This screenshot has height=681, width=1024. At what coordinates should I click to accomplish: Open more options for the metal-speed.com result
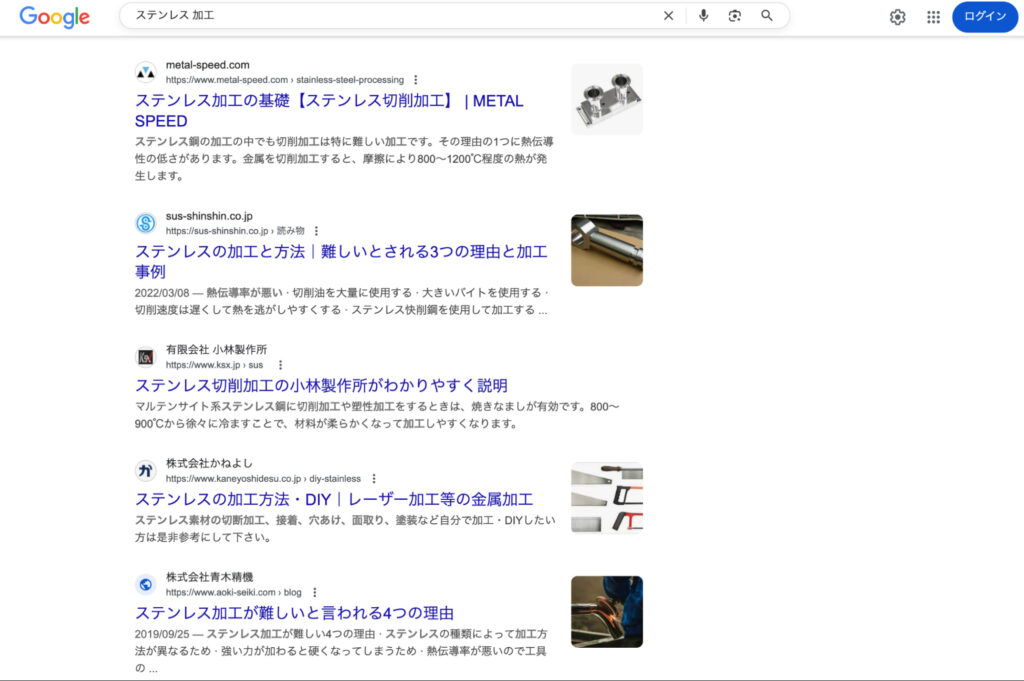coord(415,80)
